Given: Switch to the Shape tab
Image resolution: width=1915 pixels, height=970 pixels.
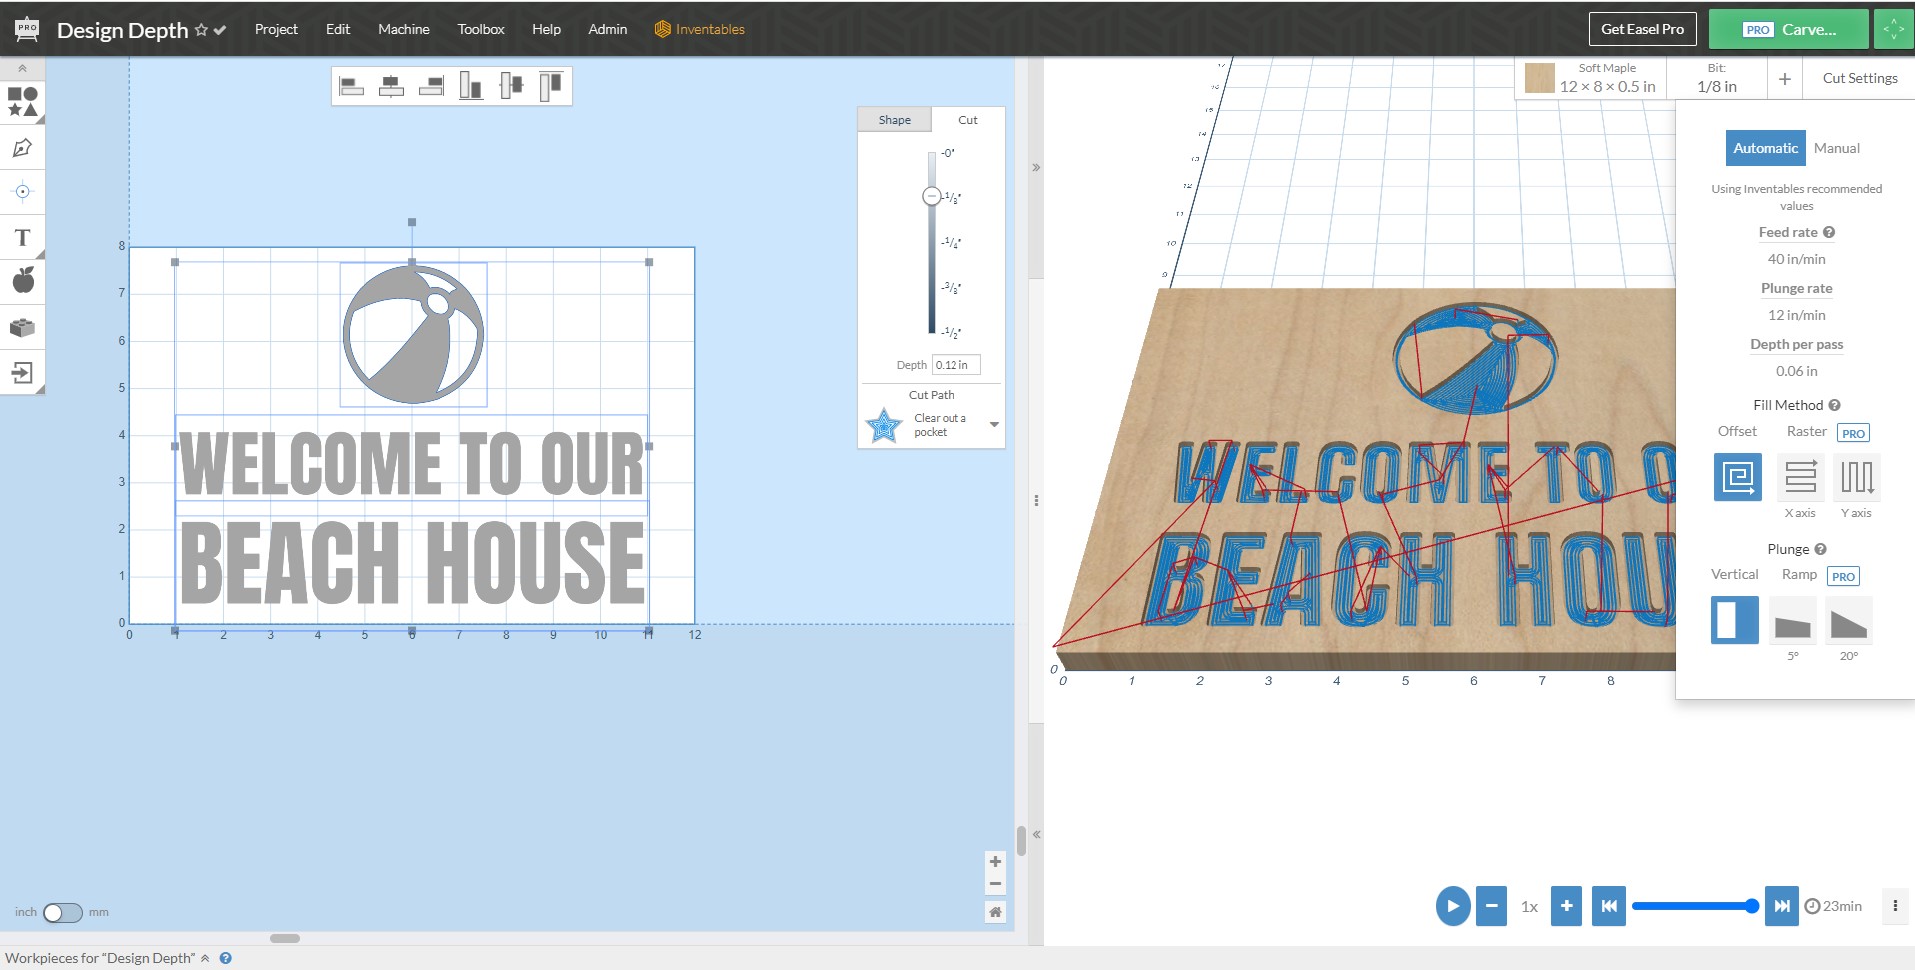Looking at the screenshot, I should click(x=894, y=120).
